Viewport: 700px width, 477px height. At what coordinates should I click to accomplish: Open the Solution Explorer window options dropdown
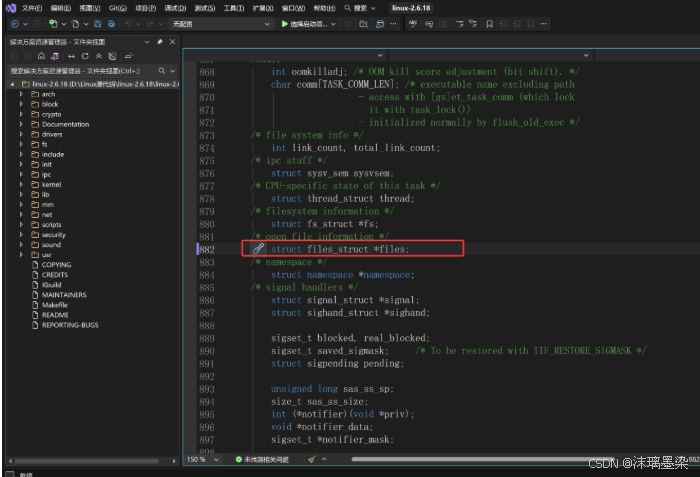pos(146,42)
